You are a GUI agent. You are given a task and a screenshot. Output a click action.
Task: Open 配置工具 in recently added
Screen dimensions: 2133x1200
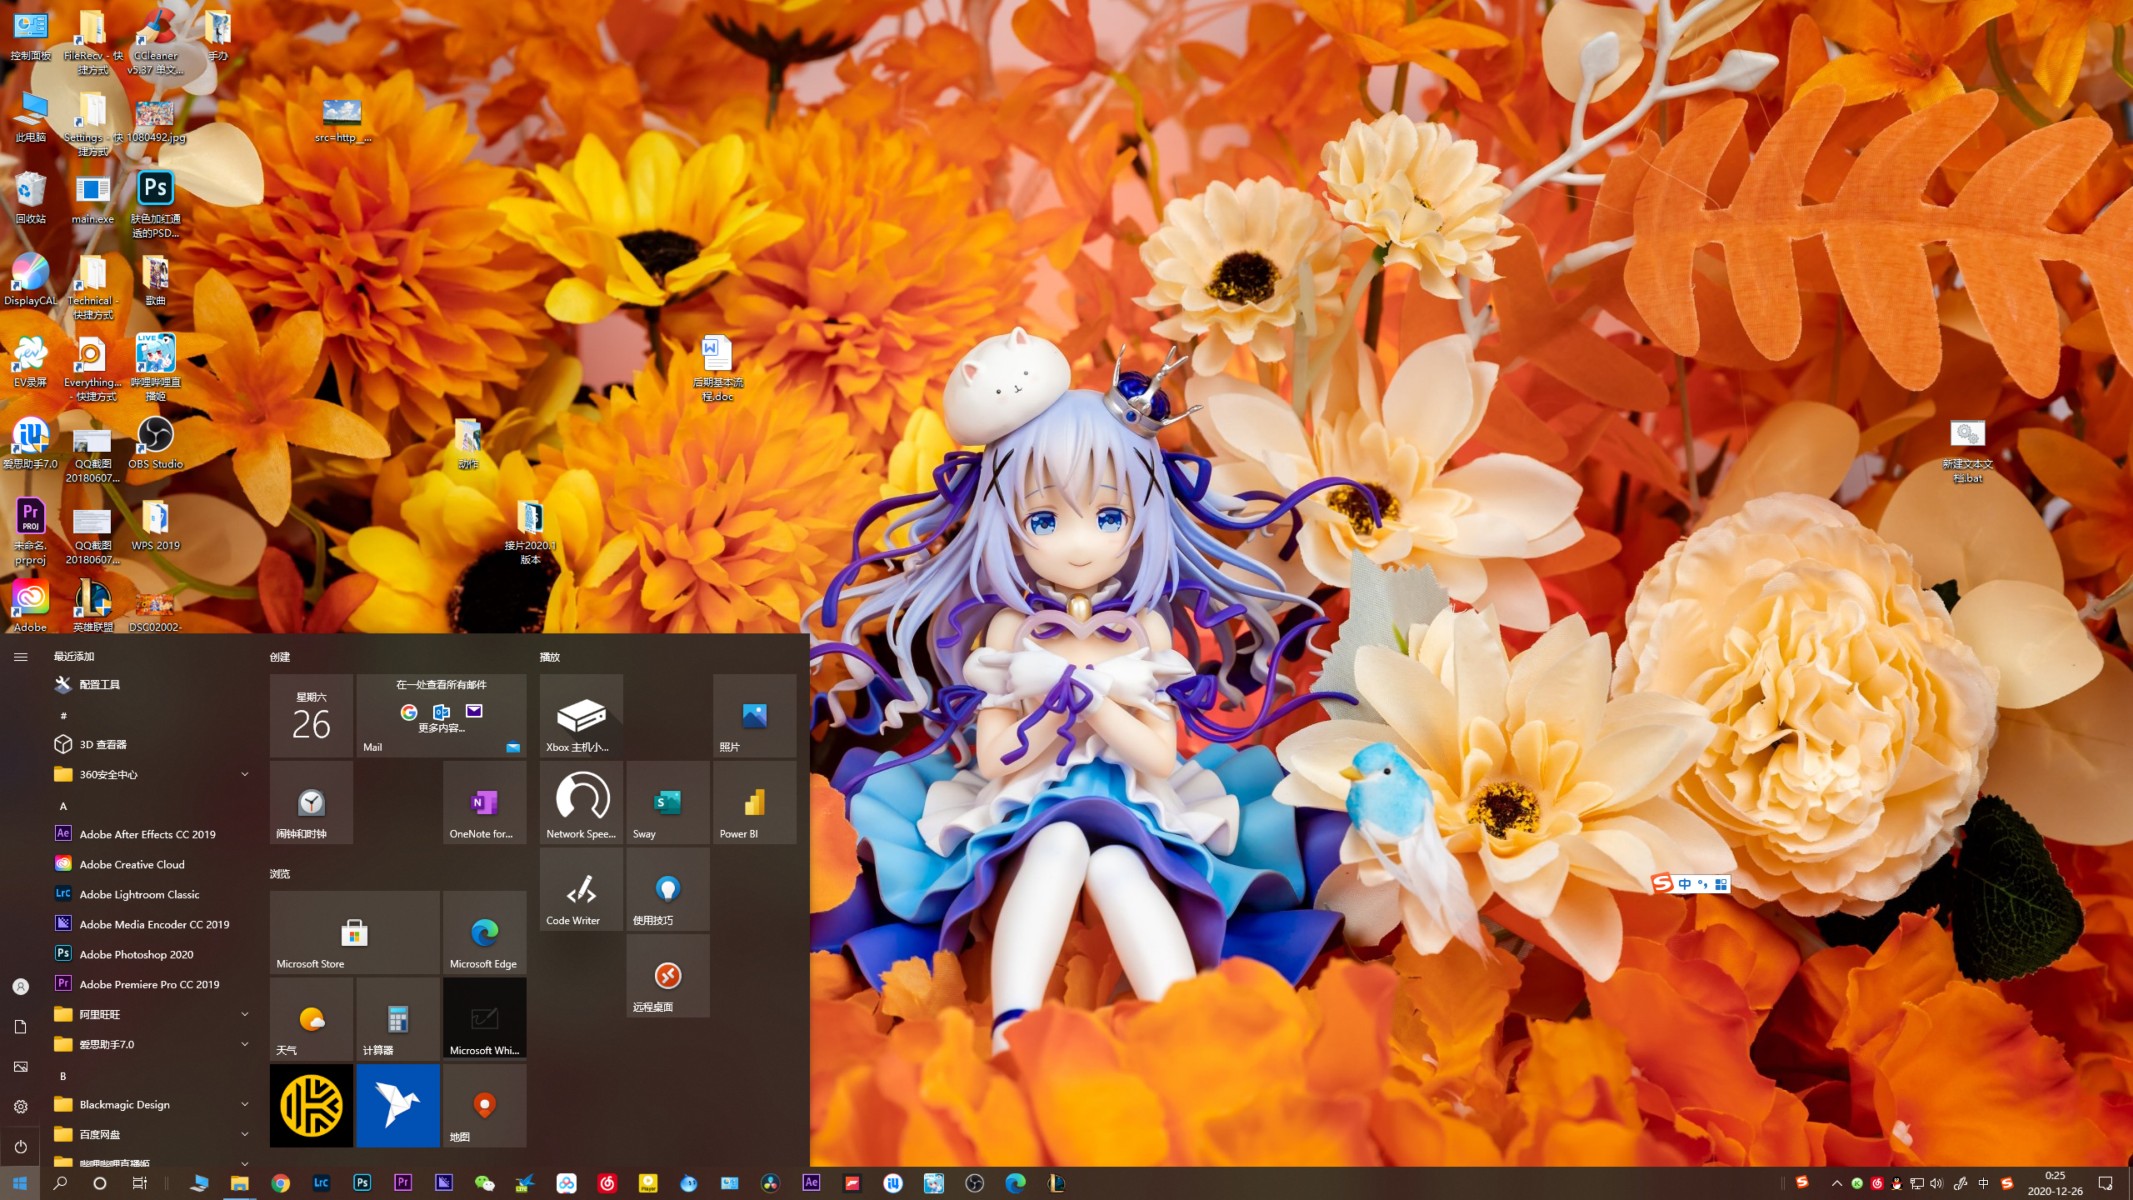151,684
